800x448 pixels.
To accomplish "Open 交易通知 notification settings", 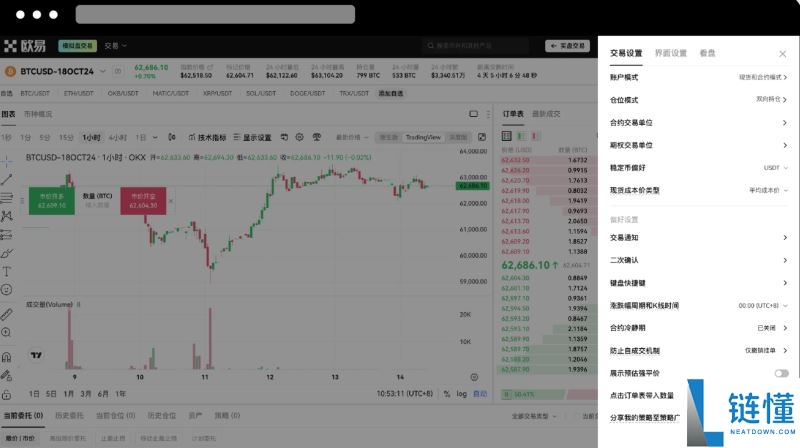I will 698,238.
